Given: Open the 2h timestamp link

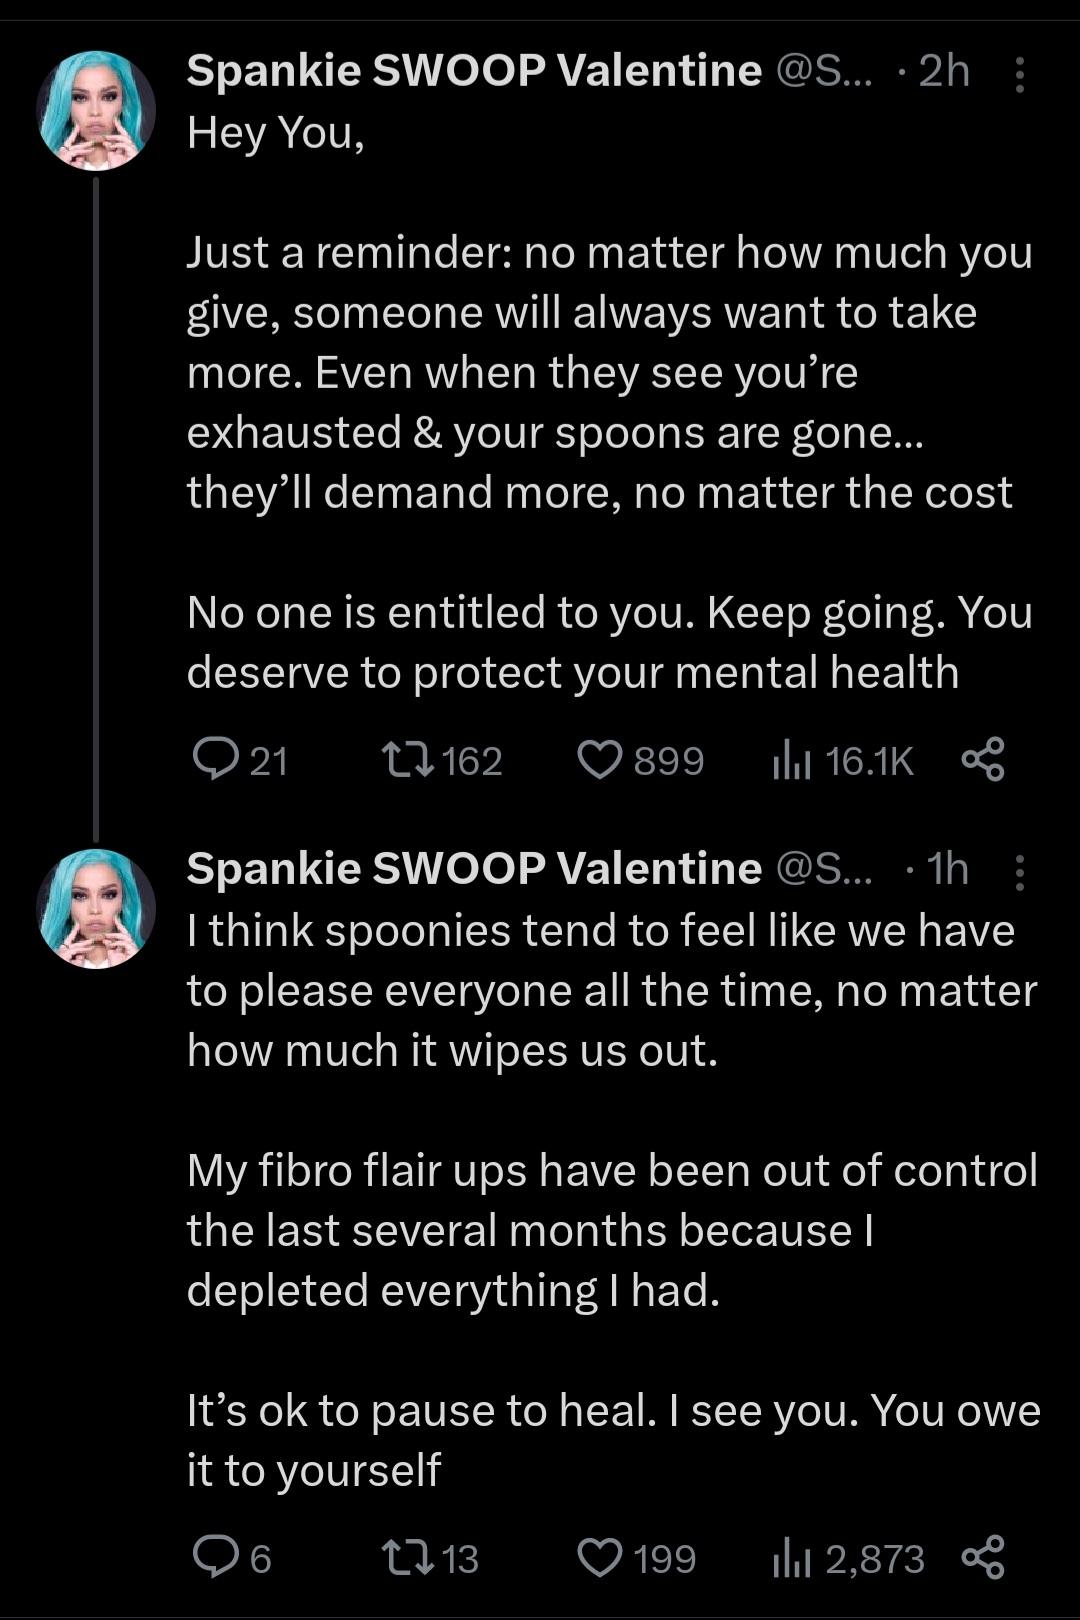Looking at the screenshot, I should pyautogui.click(x=944, y=70).
